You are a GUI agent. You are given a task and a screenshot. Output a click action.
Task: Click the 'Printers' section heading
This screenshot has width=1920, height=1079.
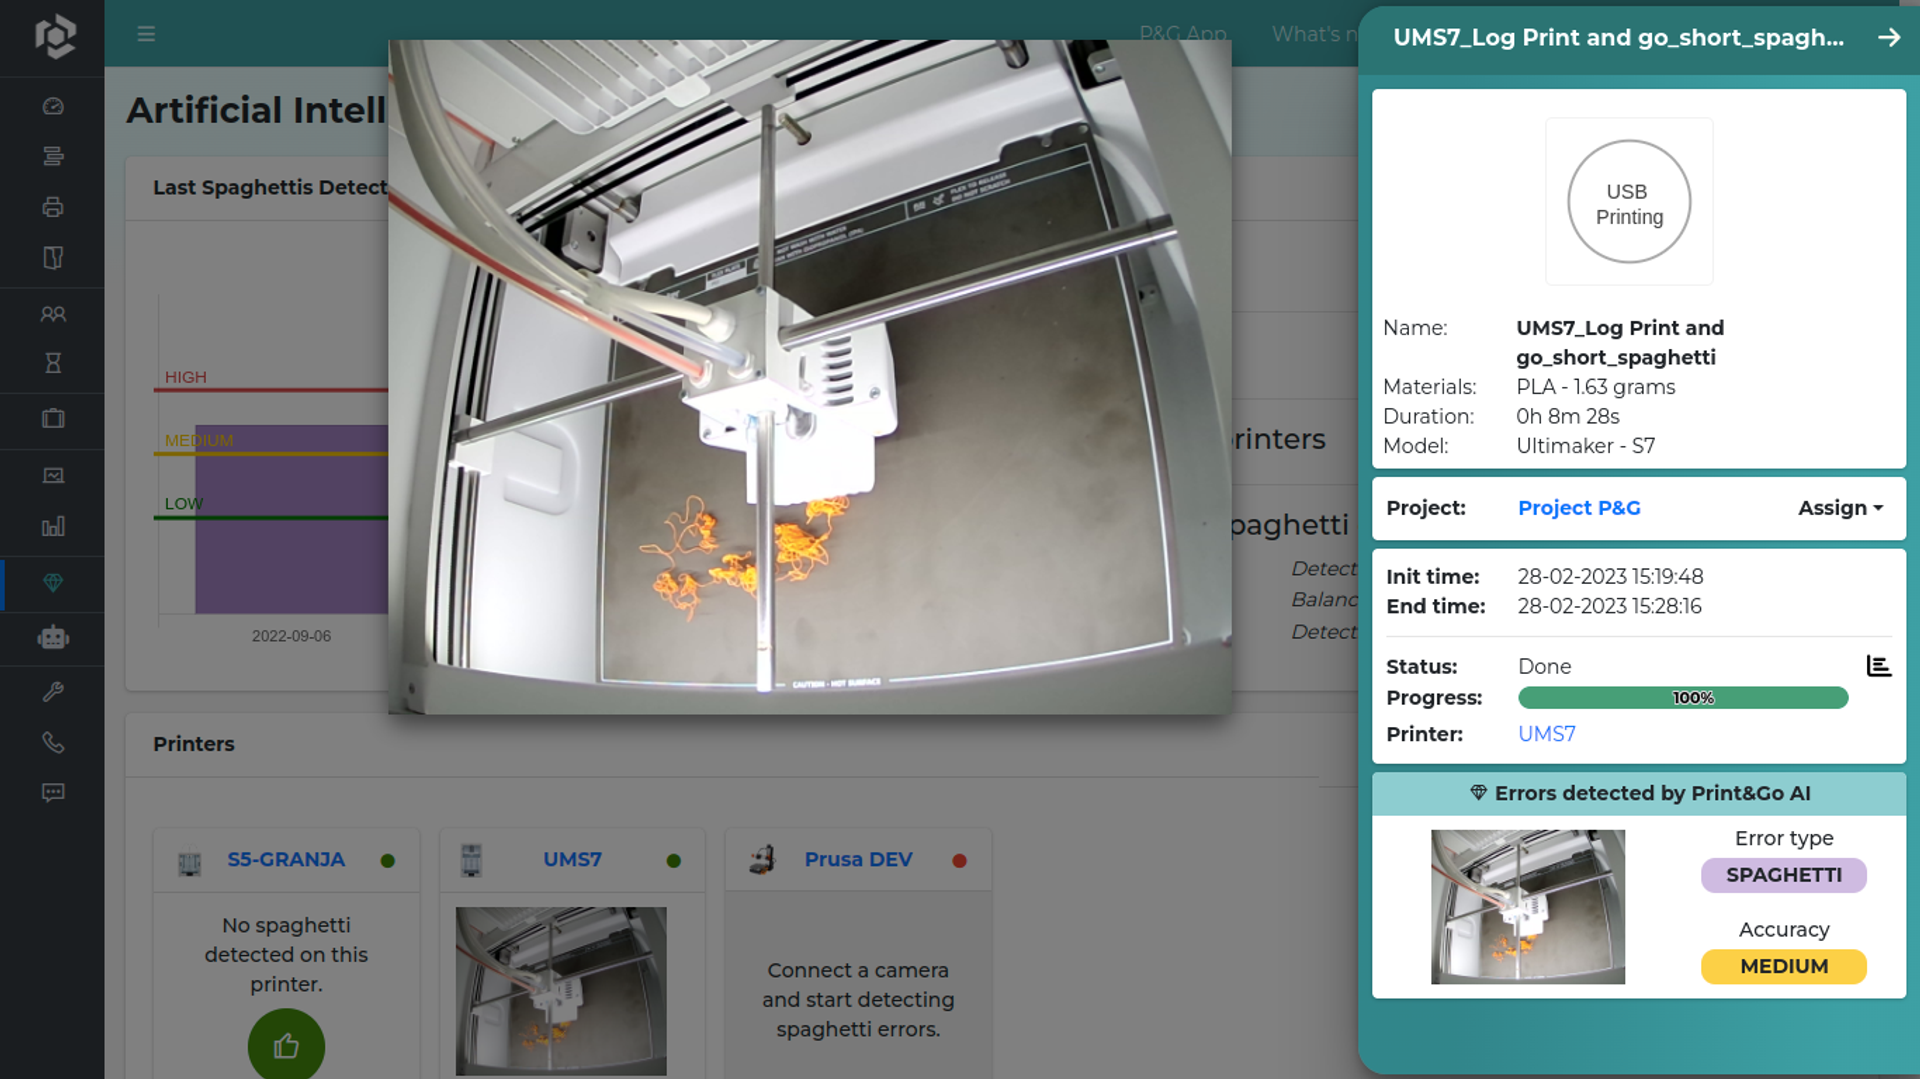tap(194, 744)
